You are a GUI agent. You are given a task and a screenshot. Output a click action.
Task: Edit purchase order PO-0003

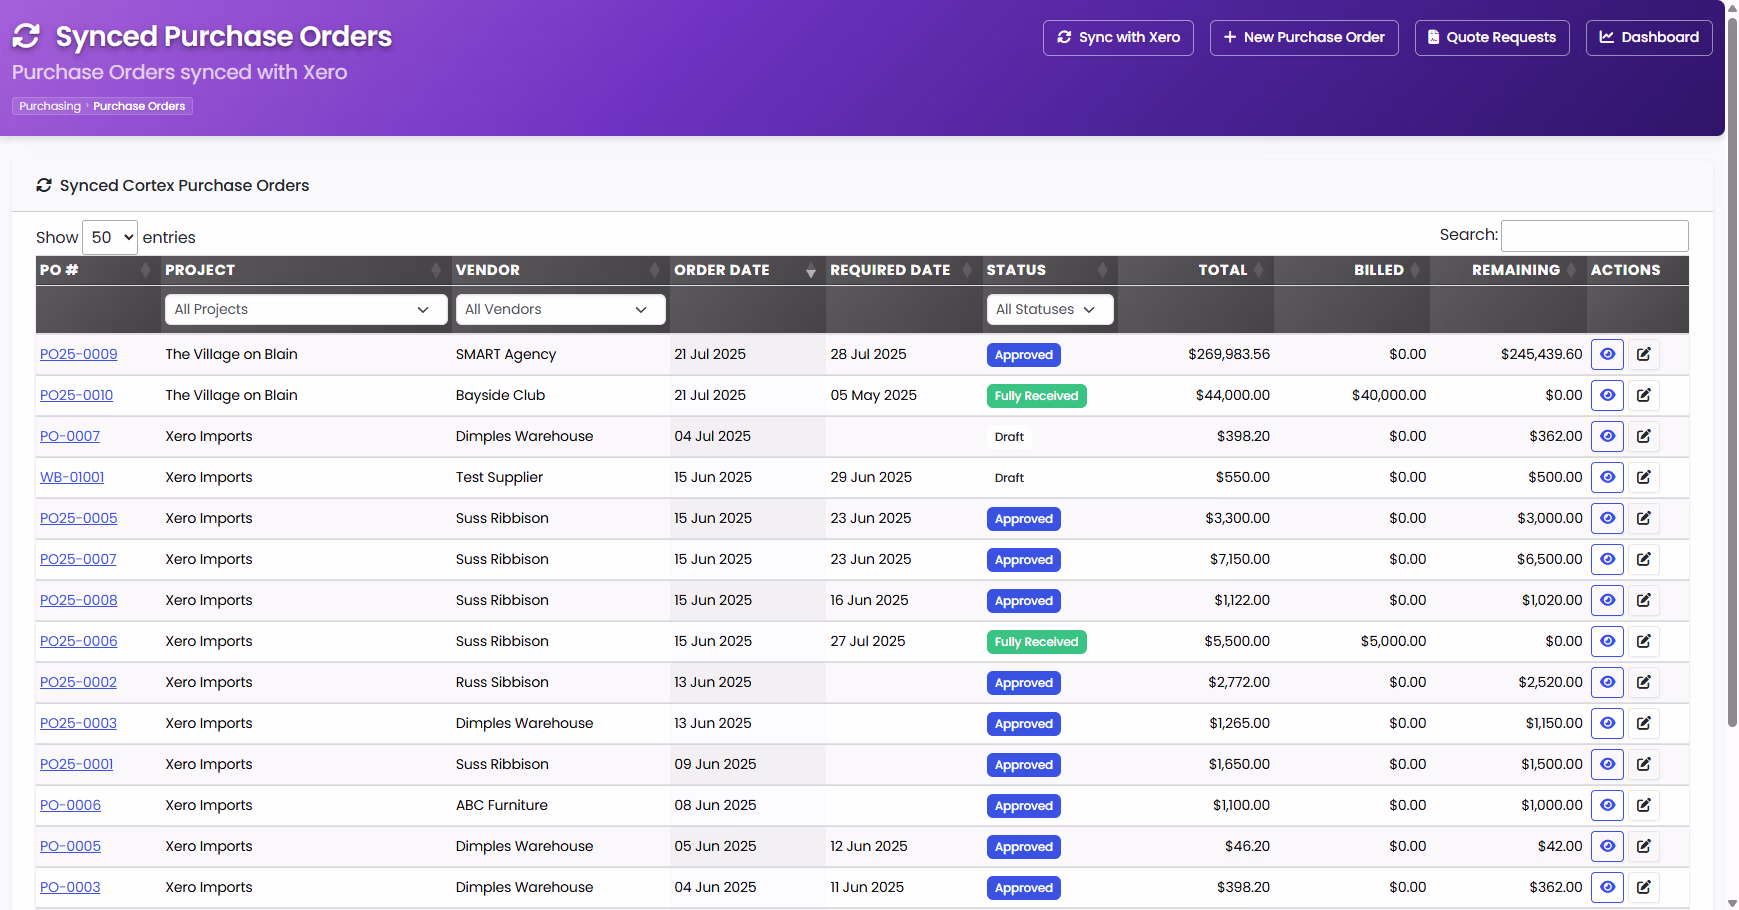tap(1643, 887)
